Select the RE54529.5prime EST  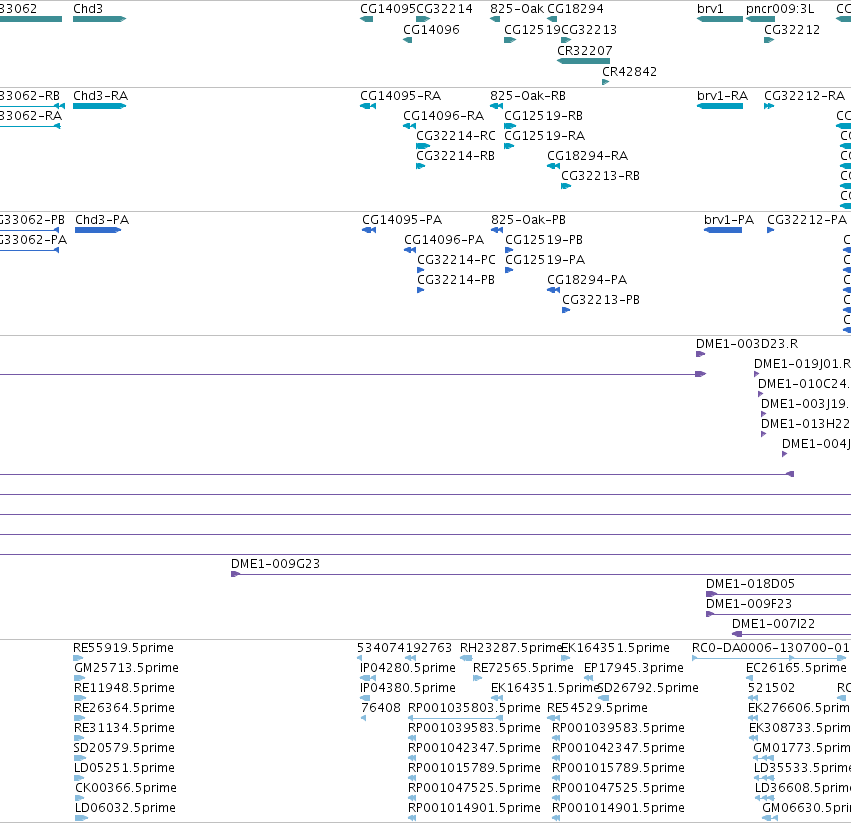[x=554, y=719]
